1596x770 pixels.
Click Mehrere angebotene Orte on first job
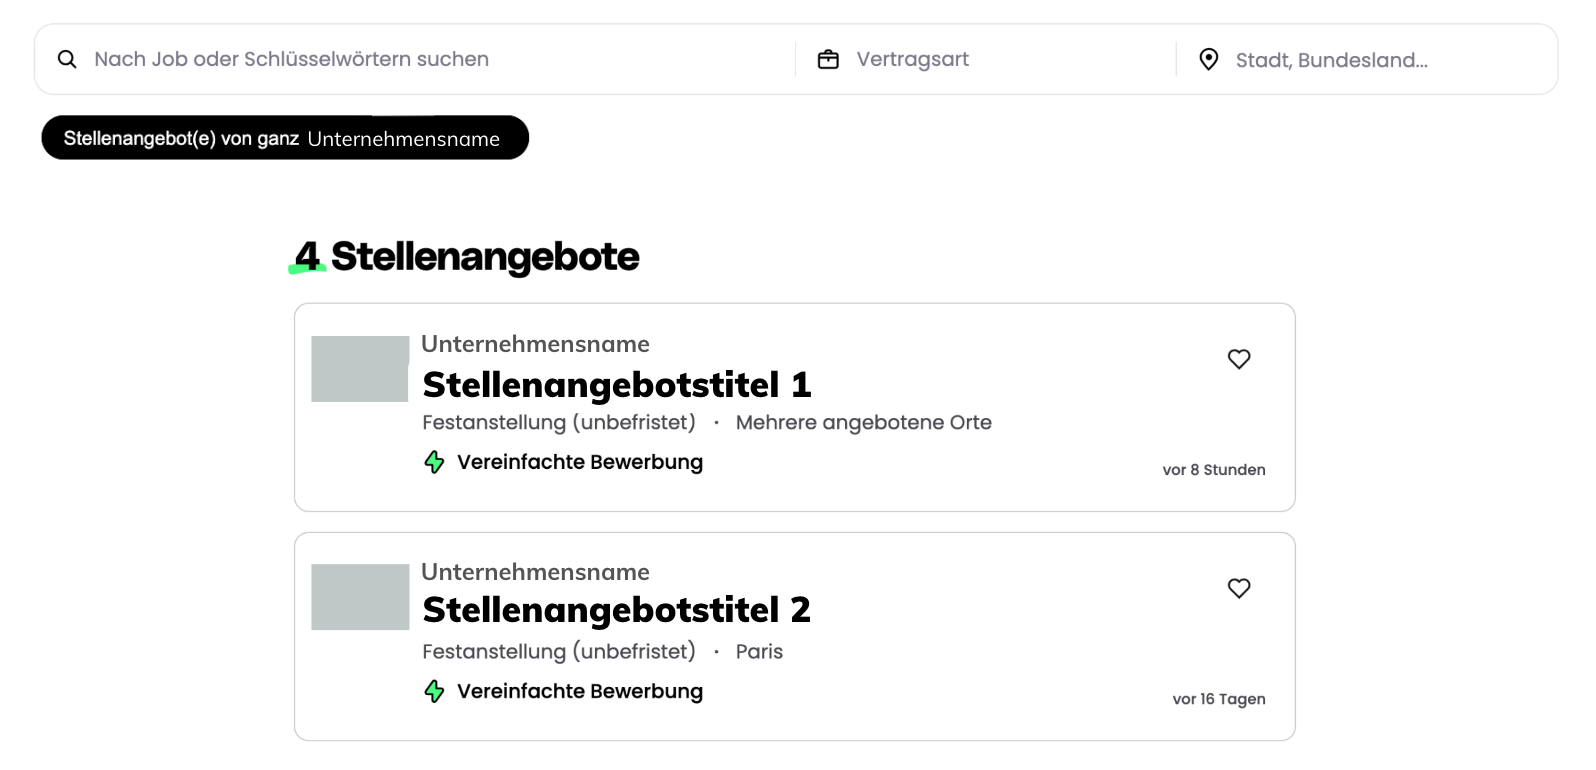pos(863,423)
